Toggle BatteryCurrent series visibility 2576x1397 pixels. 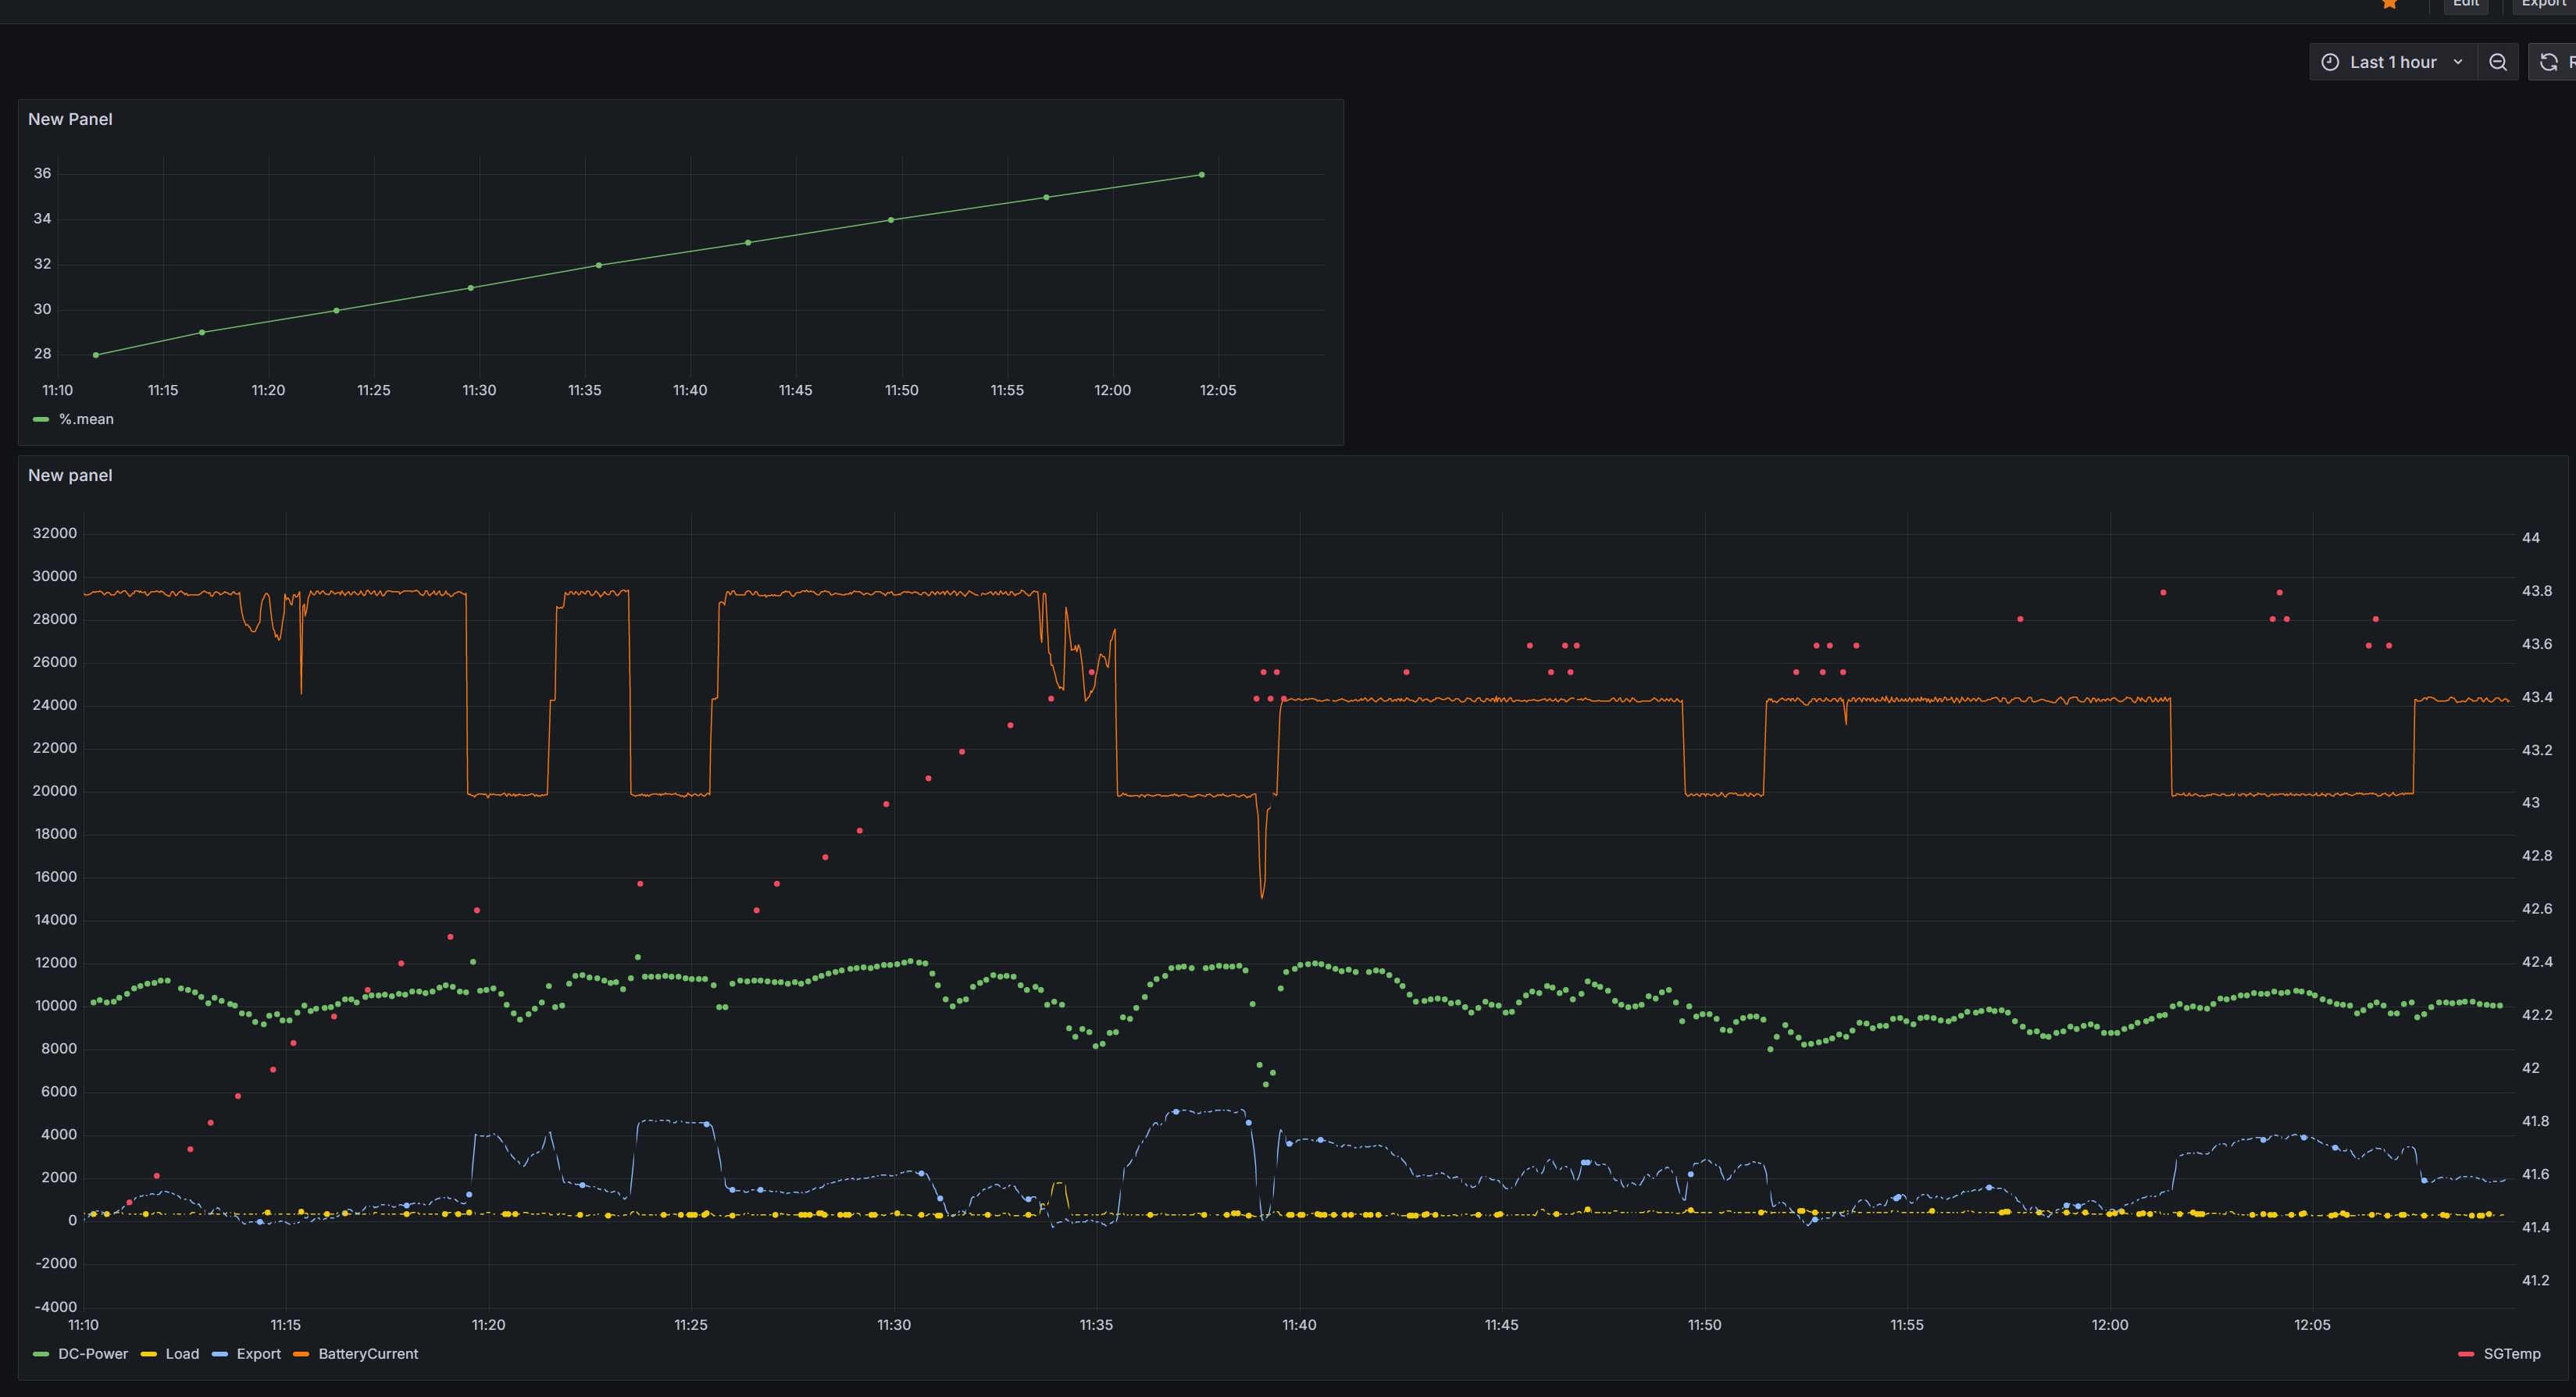[x=368, y=1354]
